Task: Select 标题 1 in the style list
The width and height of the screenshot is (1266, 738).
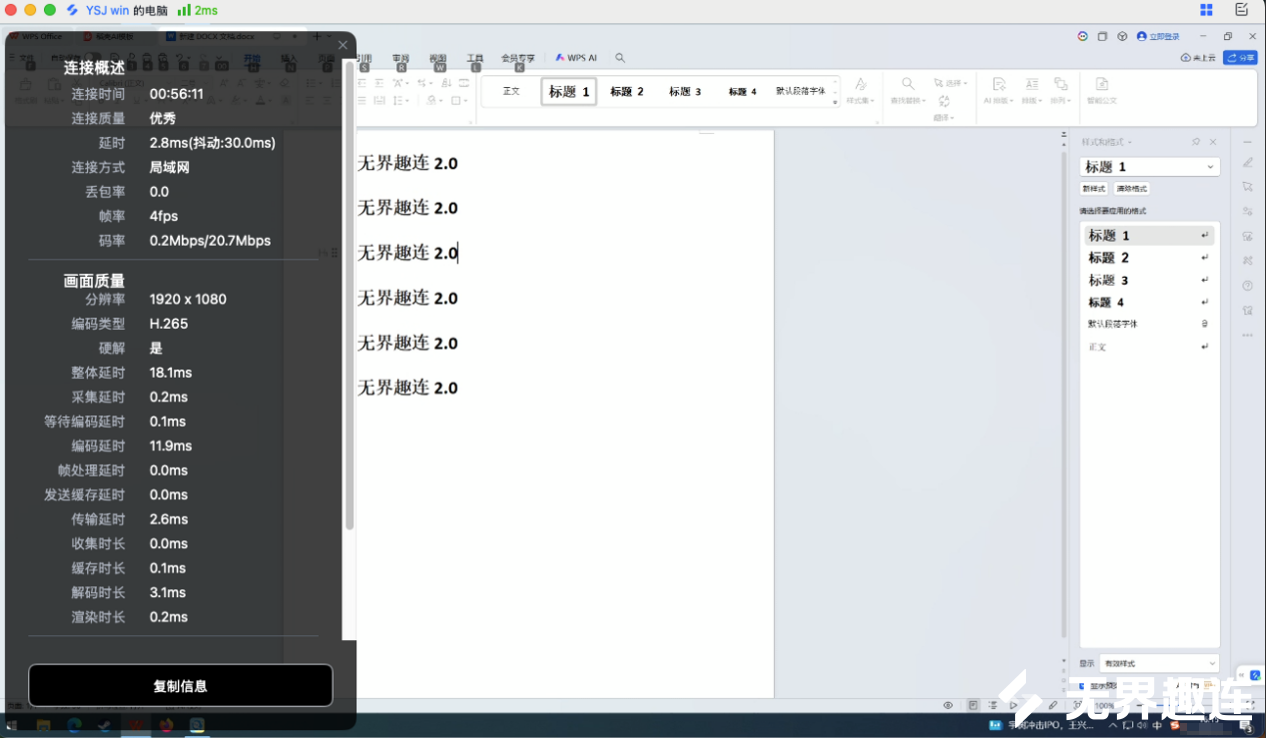Action: [1149, 236]
